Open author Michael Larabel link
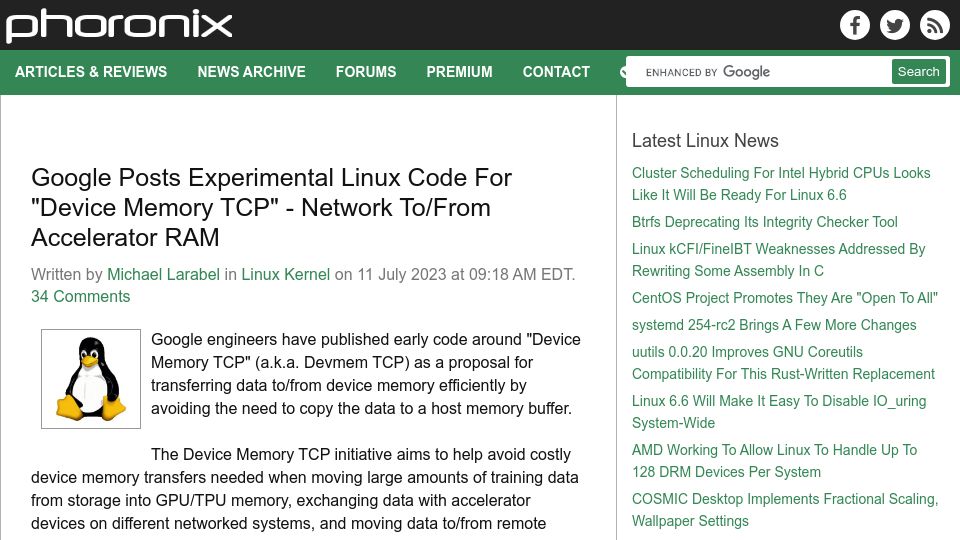Screen dimensions: 960x540 [163, 274]
